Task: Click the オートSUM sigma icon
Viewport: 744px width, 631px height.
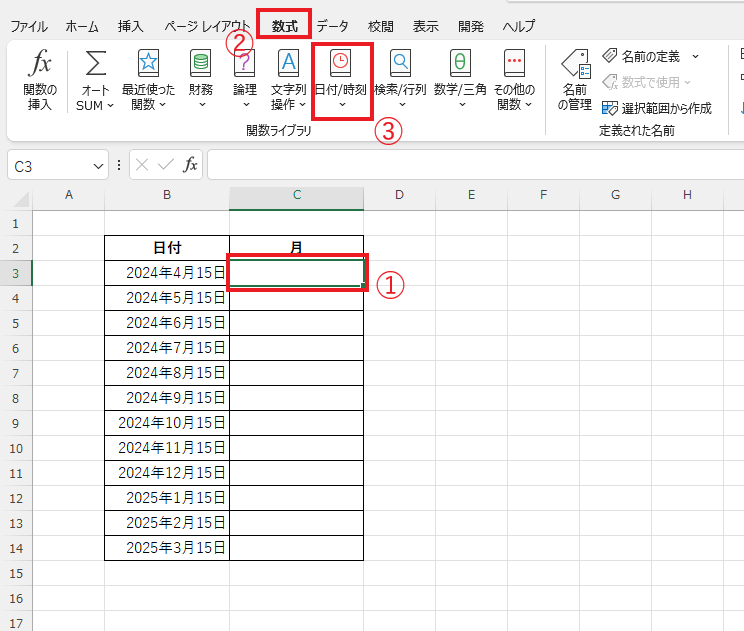Action: (95, 64)
